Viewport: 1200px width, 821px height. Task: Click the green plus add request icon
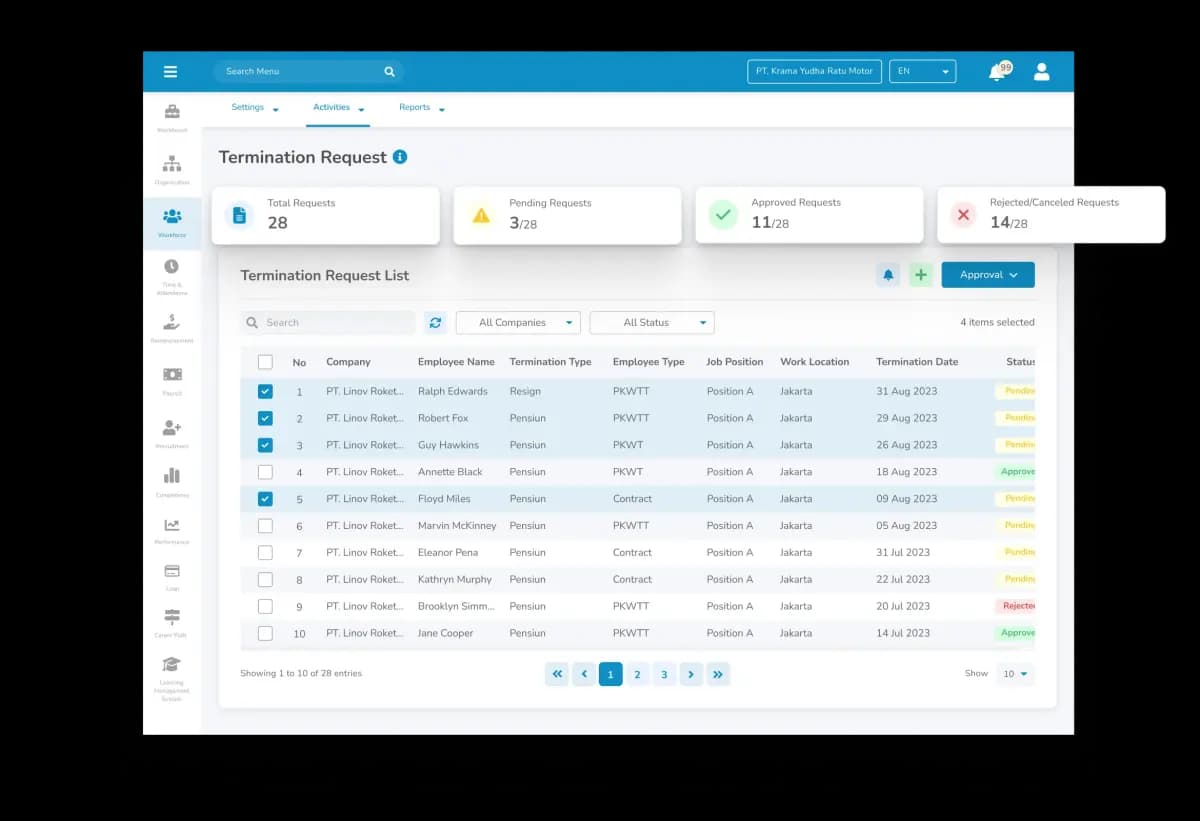[920, 275]
